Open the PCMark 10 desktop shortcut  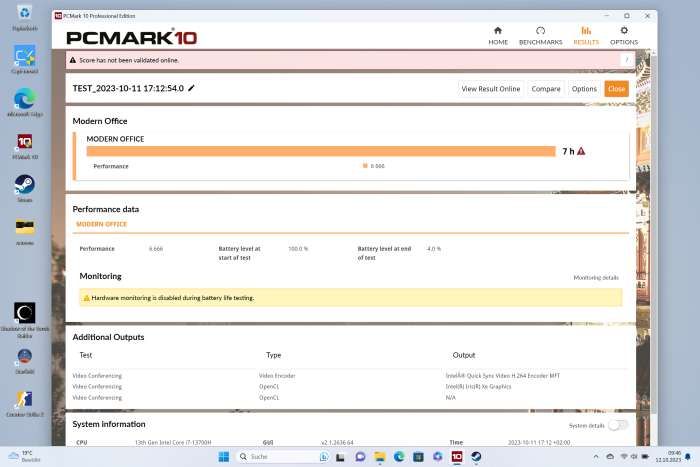pos(25,146)
